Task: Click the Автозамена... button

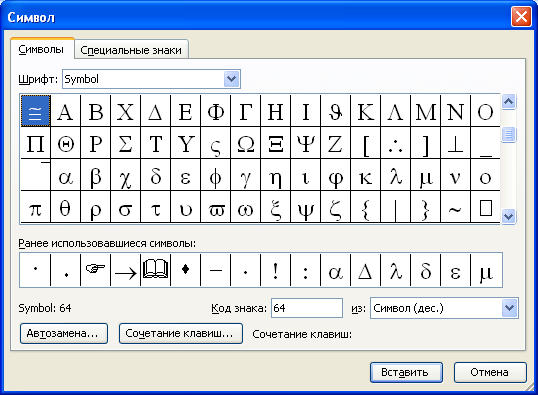Action: [x=64, y=333]
